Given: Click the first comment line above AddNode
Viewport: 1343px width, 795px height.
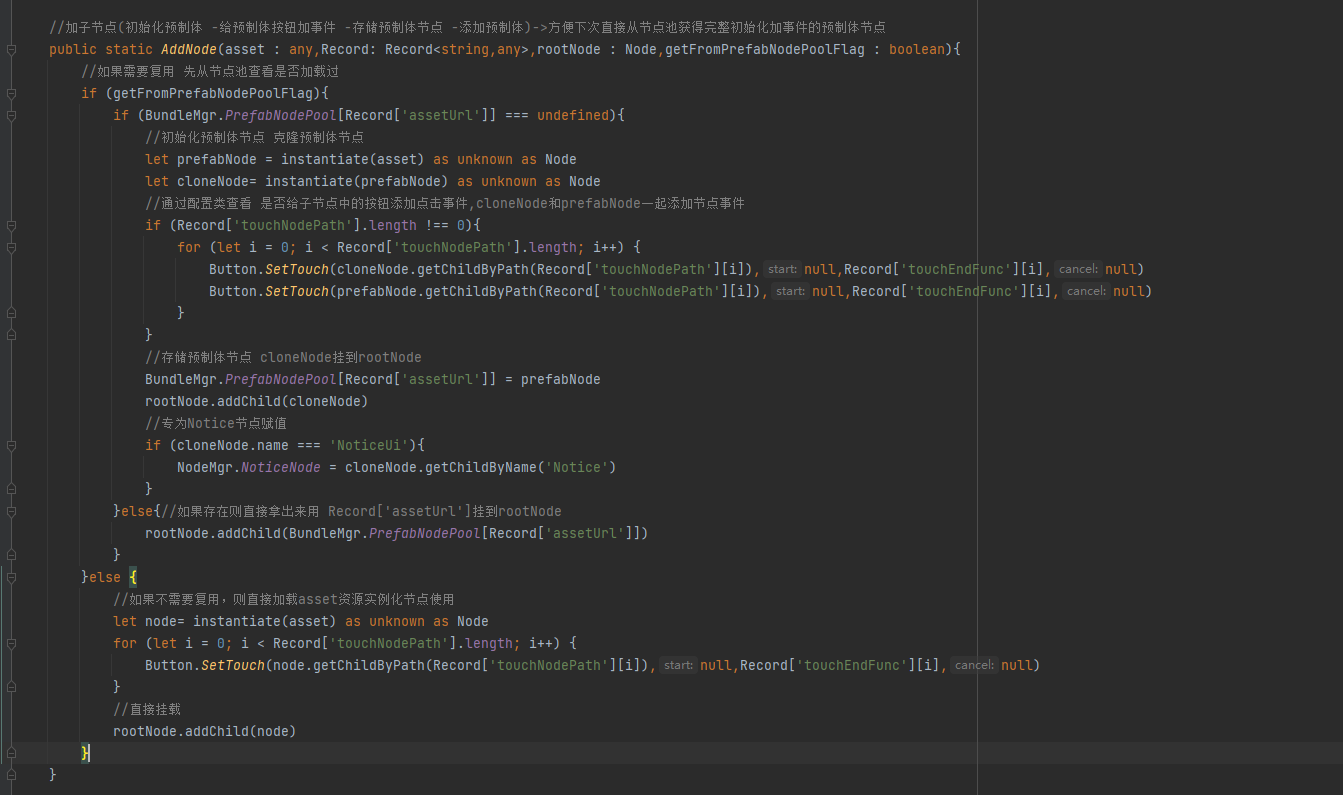Looking at the screenshot, I should coord(467,27).
